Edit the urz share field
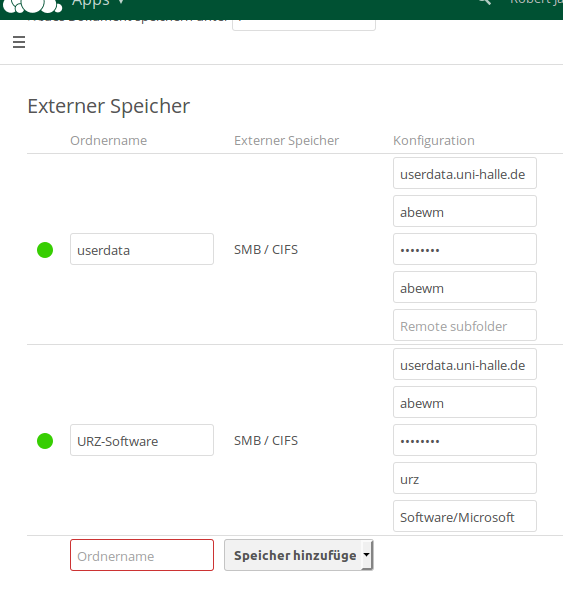The image size is (563, 591). coord(465,478)
